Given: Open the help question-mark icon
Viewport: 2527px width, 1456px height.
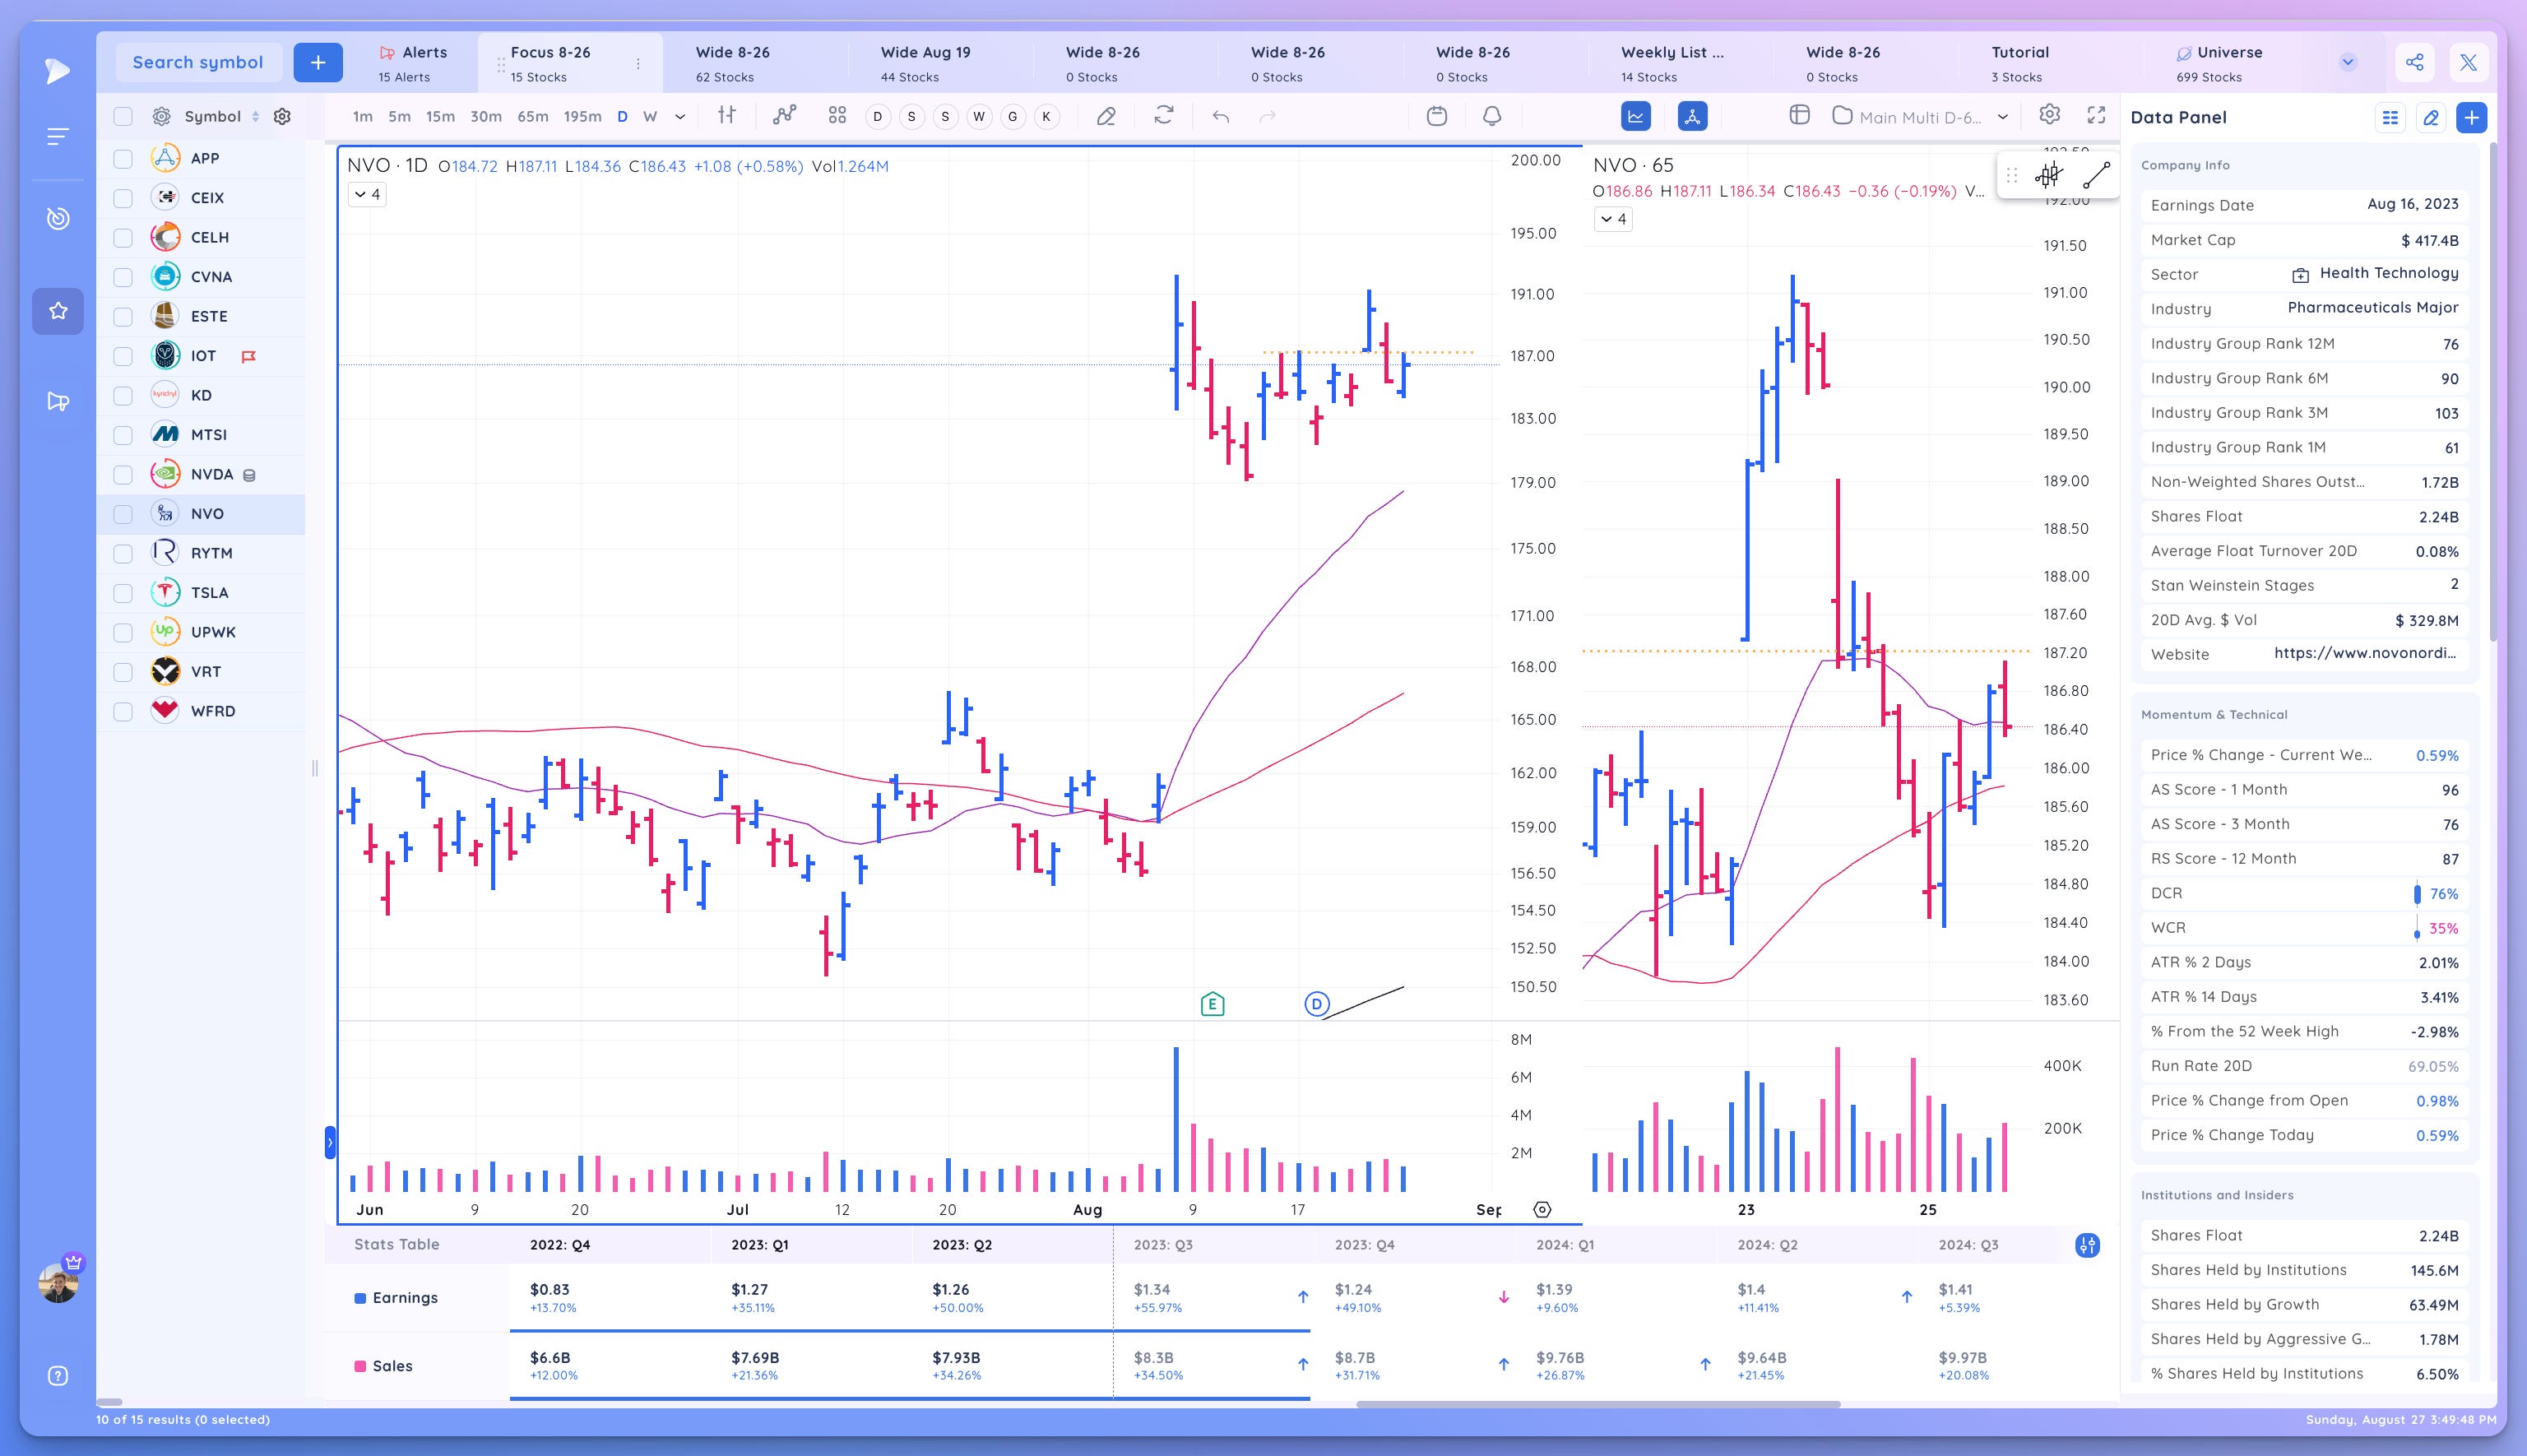Looking at the screenshot, I should point(58,1376).
